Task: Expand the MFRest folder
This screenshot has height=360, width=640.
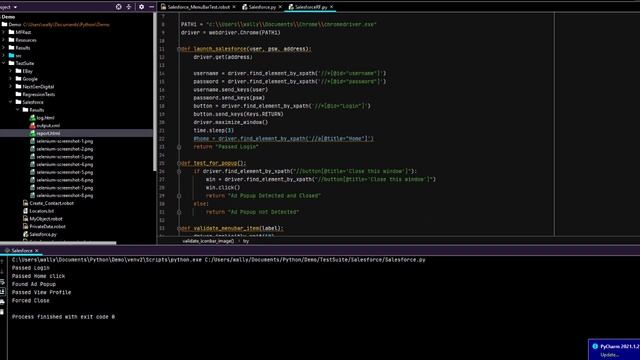Action: (x=4, y=32)
